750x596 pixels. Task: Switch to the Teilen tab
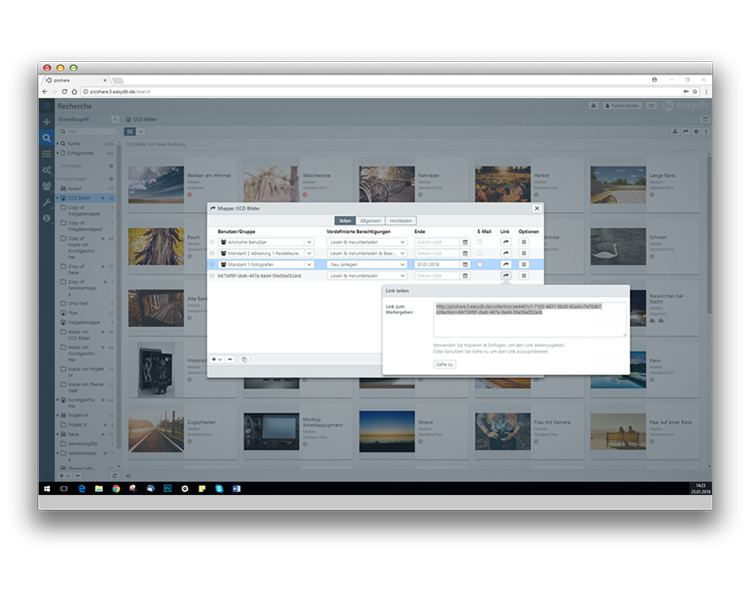[345, 221]
